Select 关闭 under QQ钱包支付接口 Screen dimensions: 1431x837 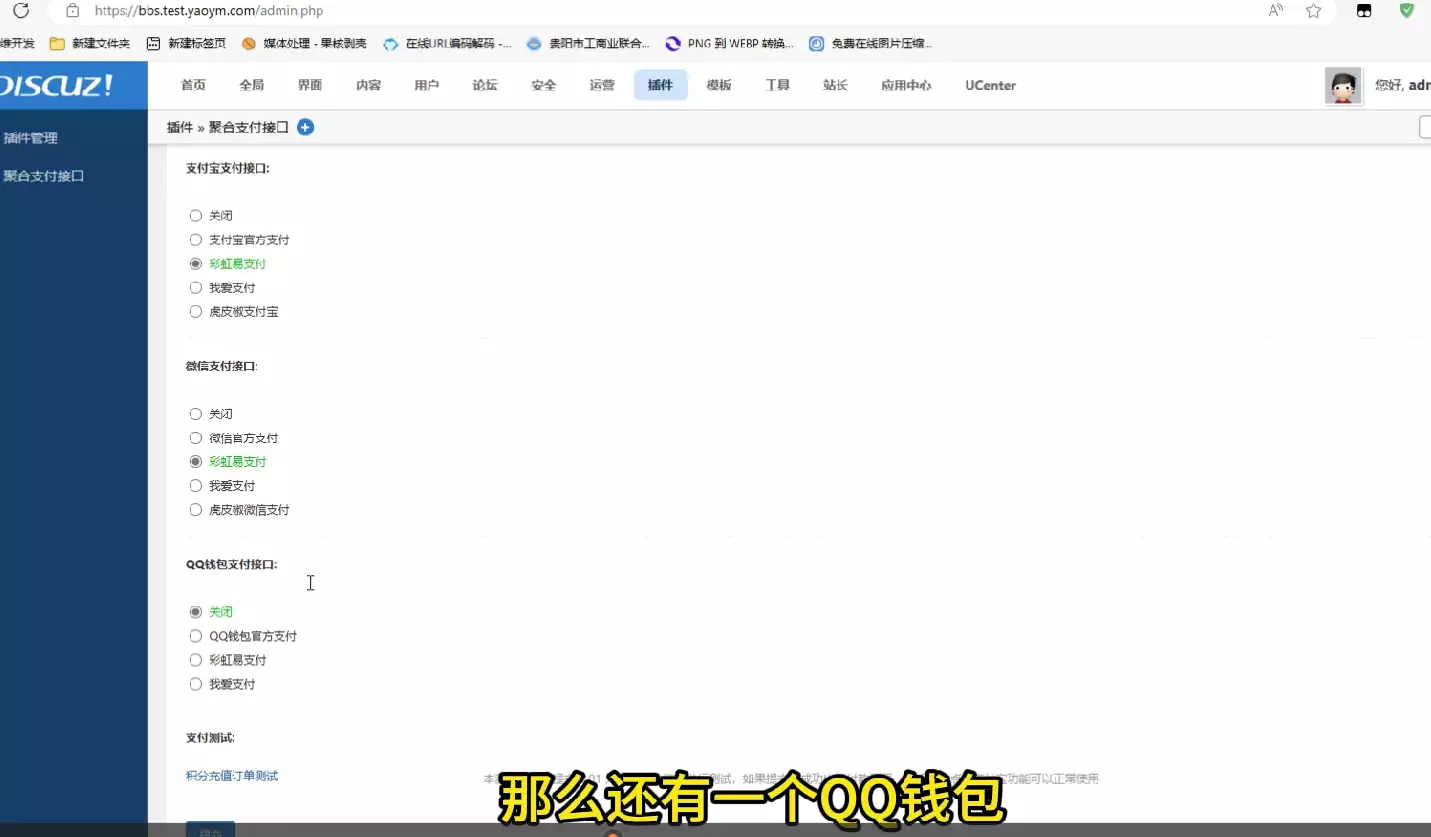click(196, 612)
